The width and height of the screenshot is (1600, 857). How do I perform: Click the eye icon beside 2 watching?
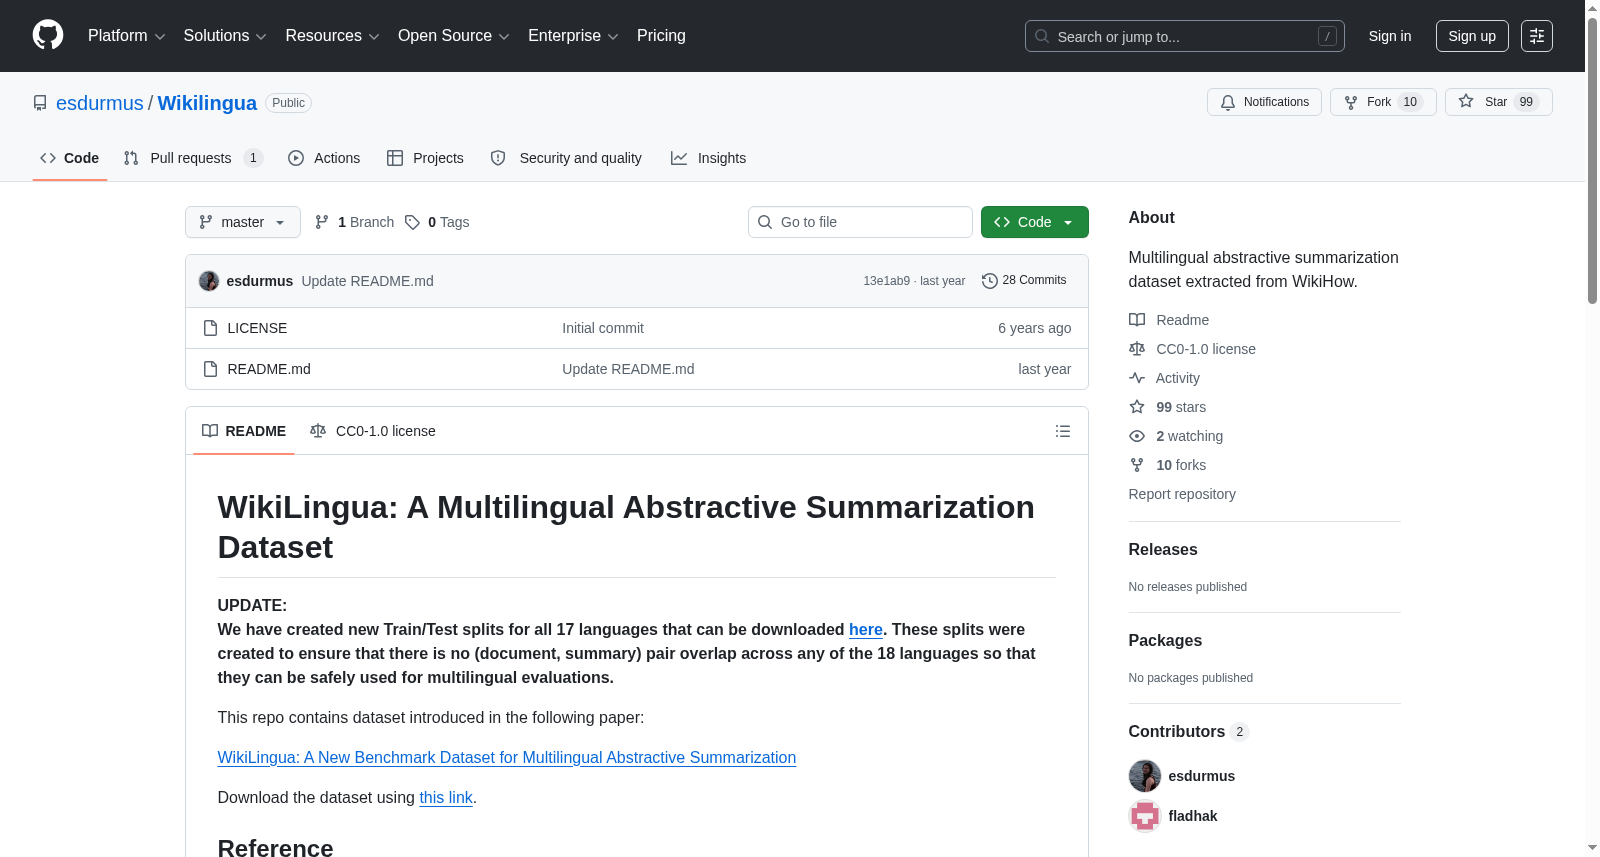pos(1137,436)
